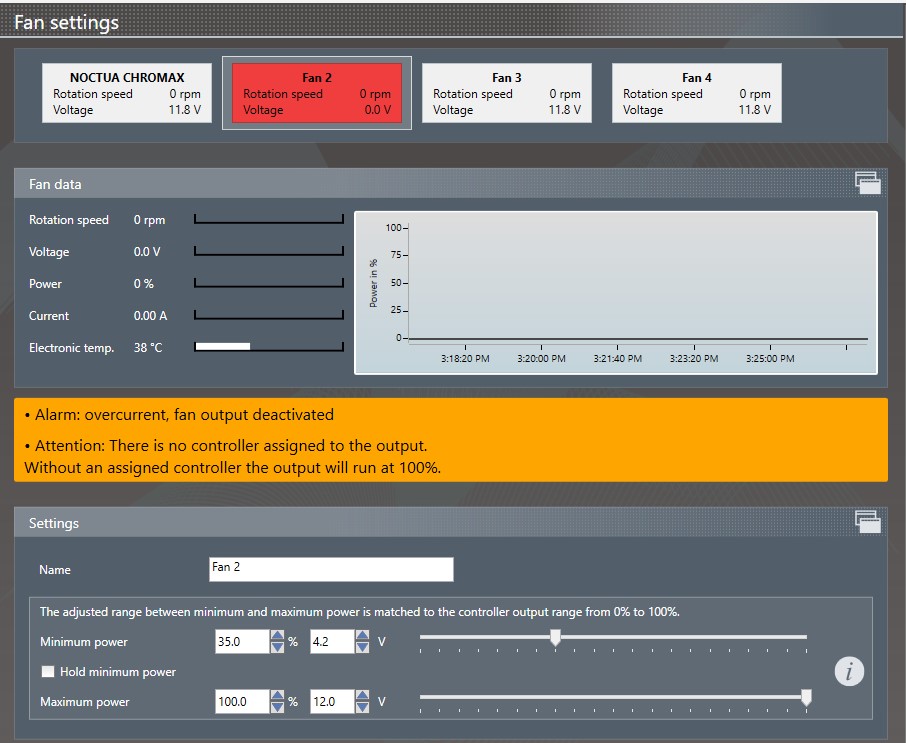Click the info icon beside power sliders
The width and height of the screenshot is (906, 743).
point(849,672)
